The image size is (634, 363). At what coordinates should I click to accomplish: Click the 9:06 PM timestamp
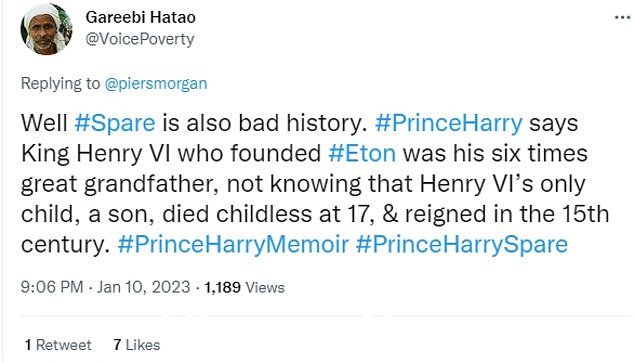point(52,287)
